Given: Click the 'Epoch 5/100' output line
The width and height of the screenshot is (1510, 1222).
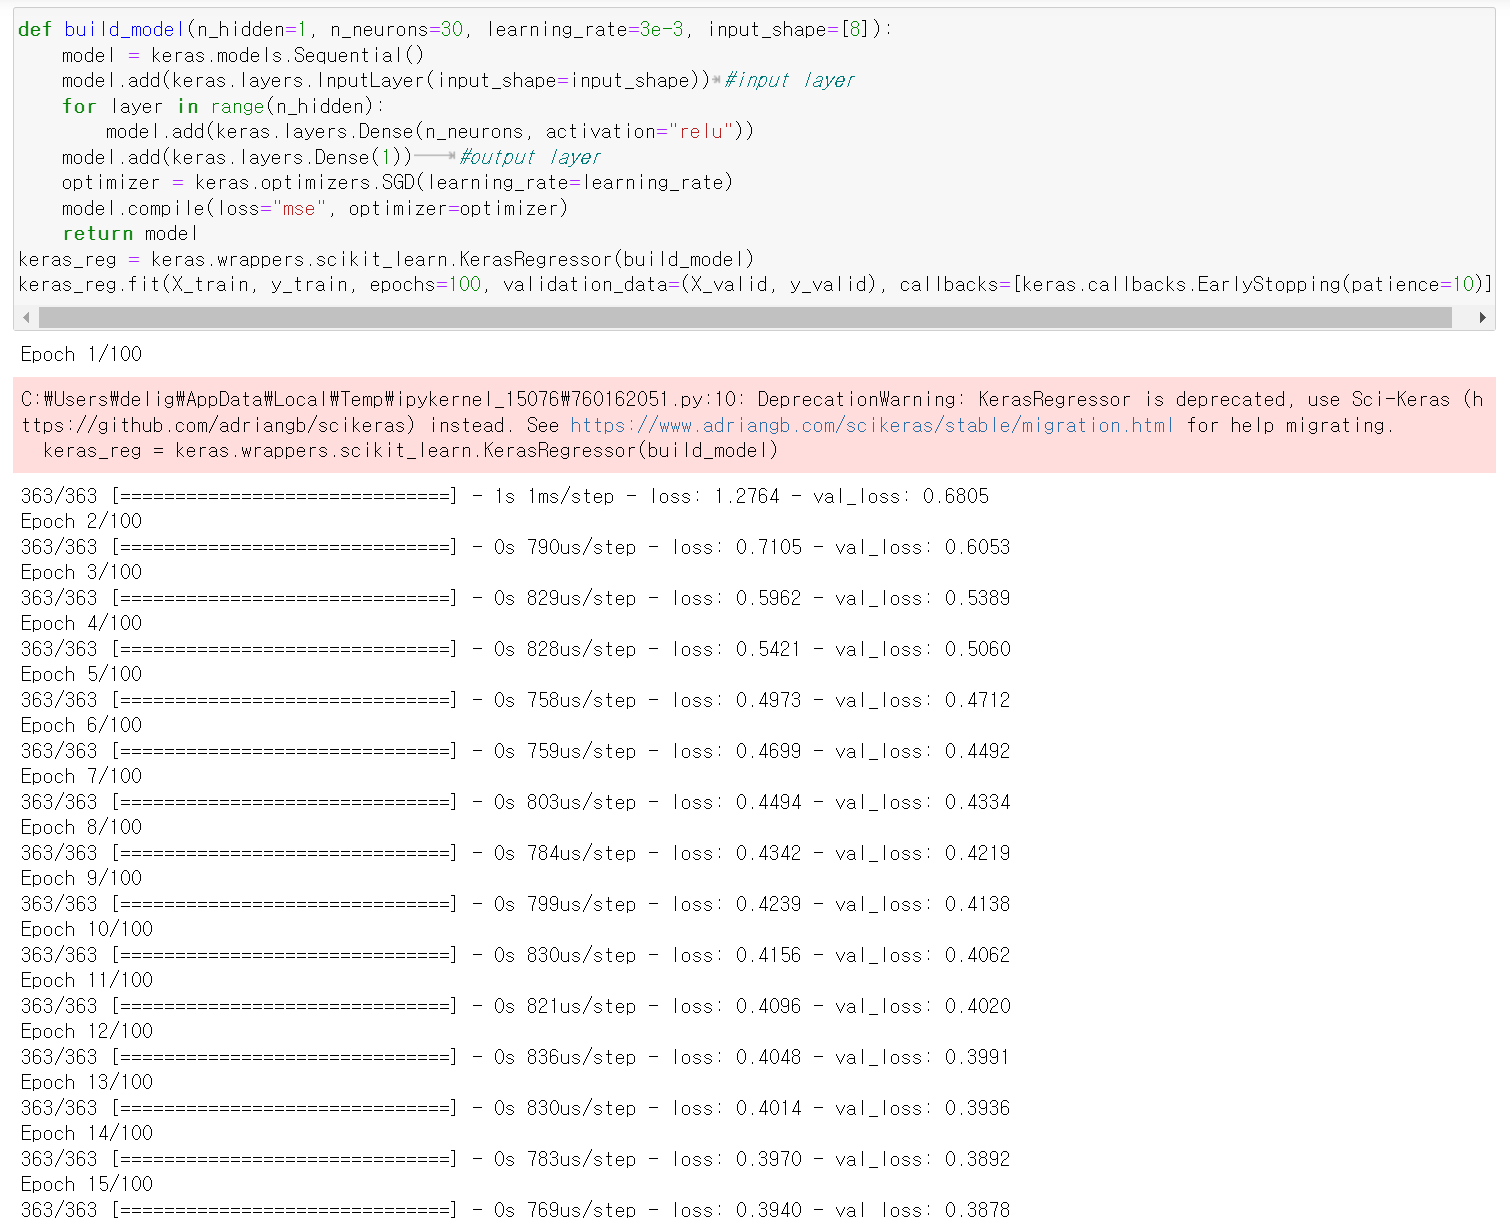Looking at the screenshot, I should pyautogui.click(x=81, y=674).
